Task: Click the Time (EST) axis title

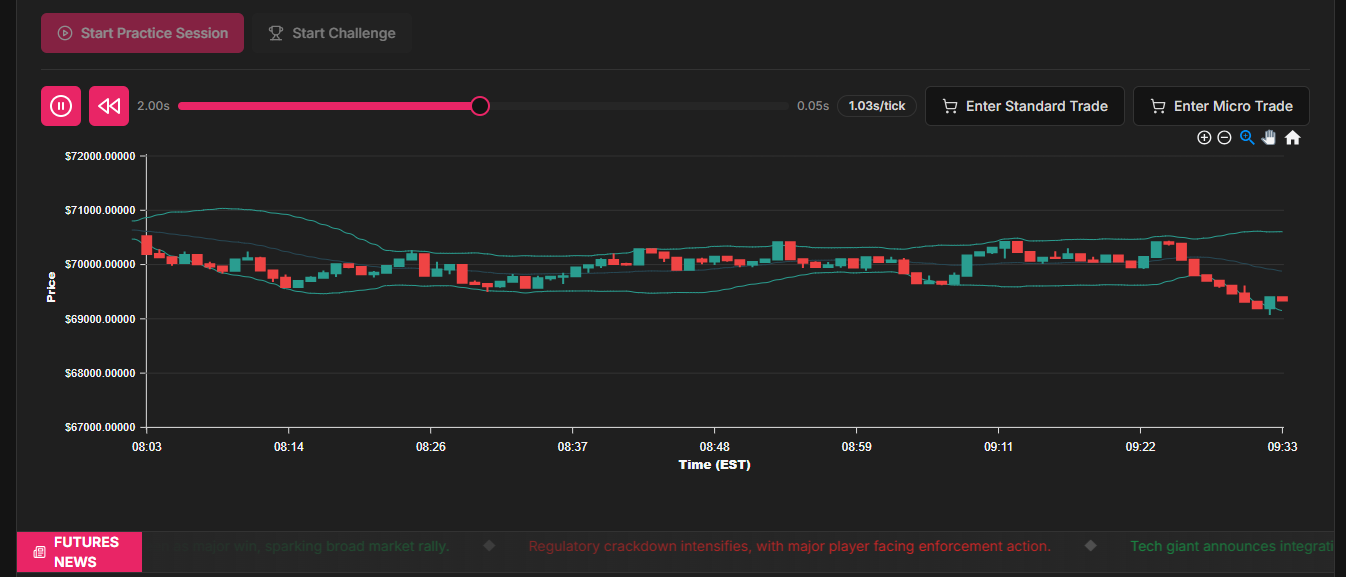Action: coord(714,465)
